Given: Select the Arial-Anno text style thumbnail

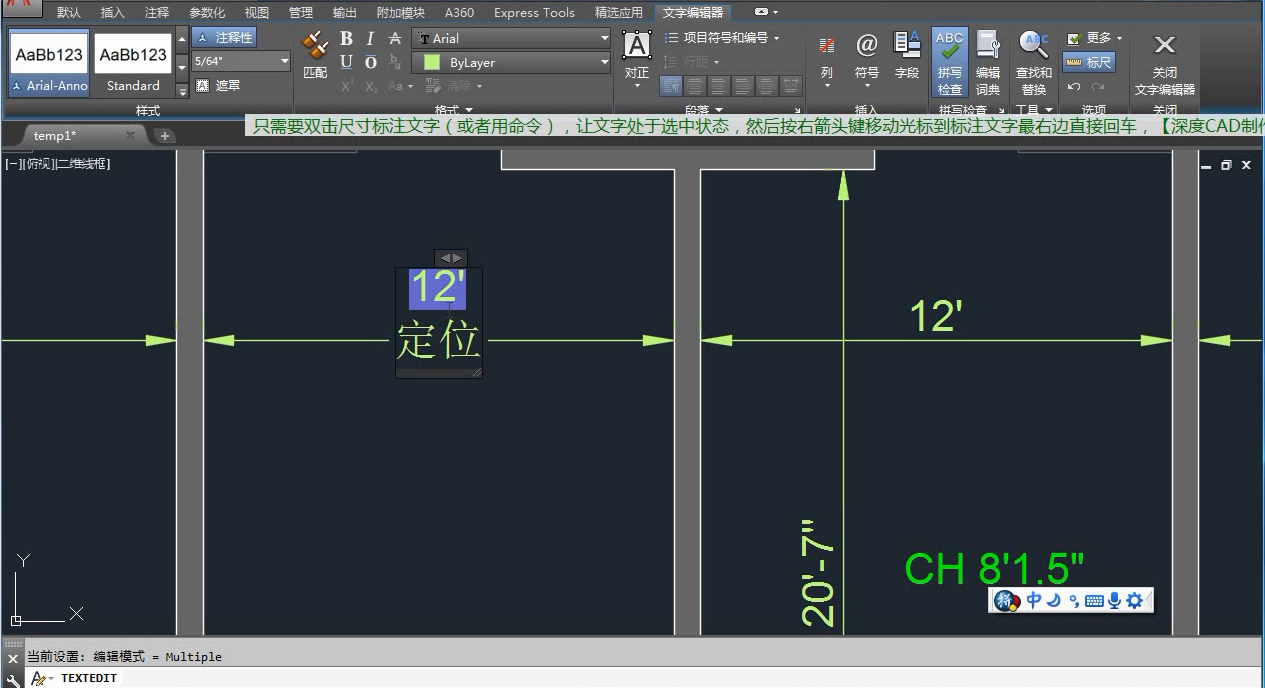Looking at the screenshot, I should (50, 63).
